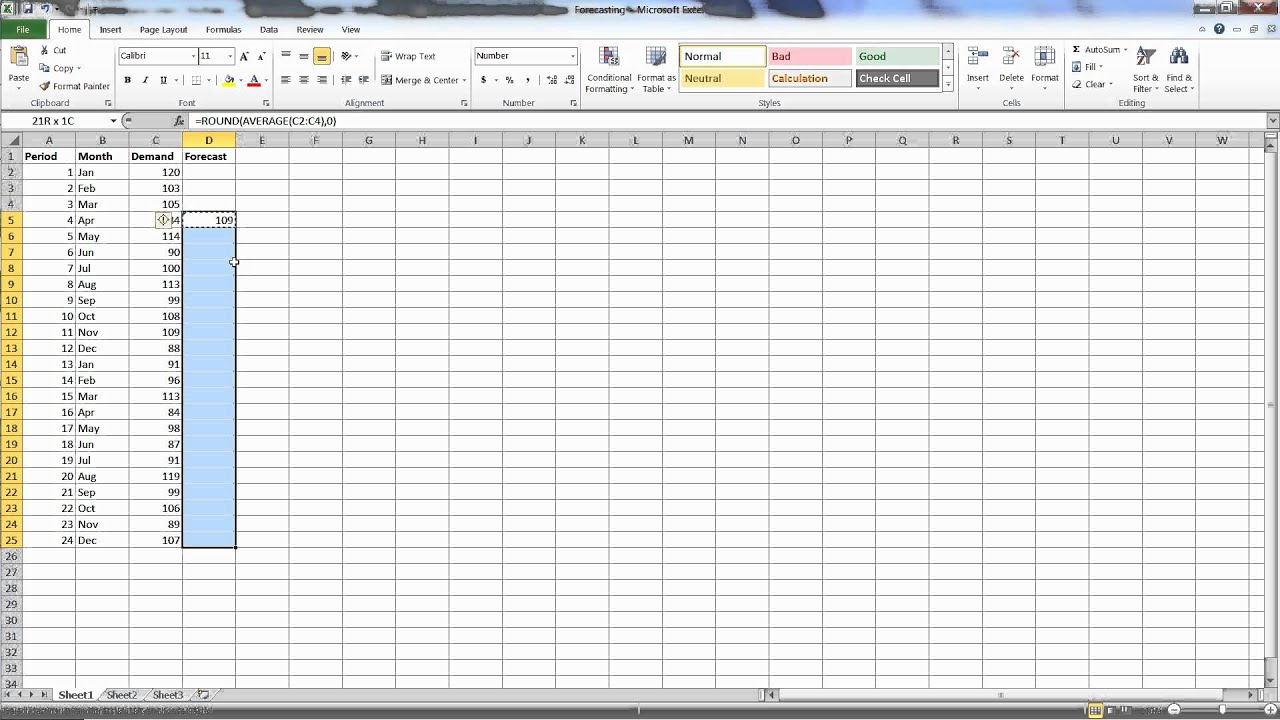This screenshot has height=720, width=1280.
Task: Open Format as Table gallery
Action: (x=656, y=70)
